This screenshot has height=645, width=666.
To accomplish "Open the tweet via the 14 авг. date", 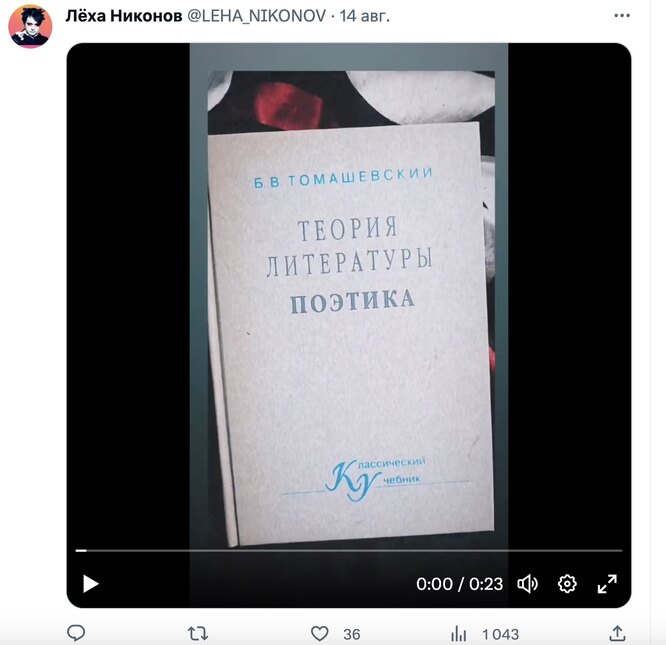I will (364, 16).
